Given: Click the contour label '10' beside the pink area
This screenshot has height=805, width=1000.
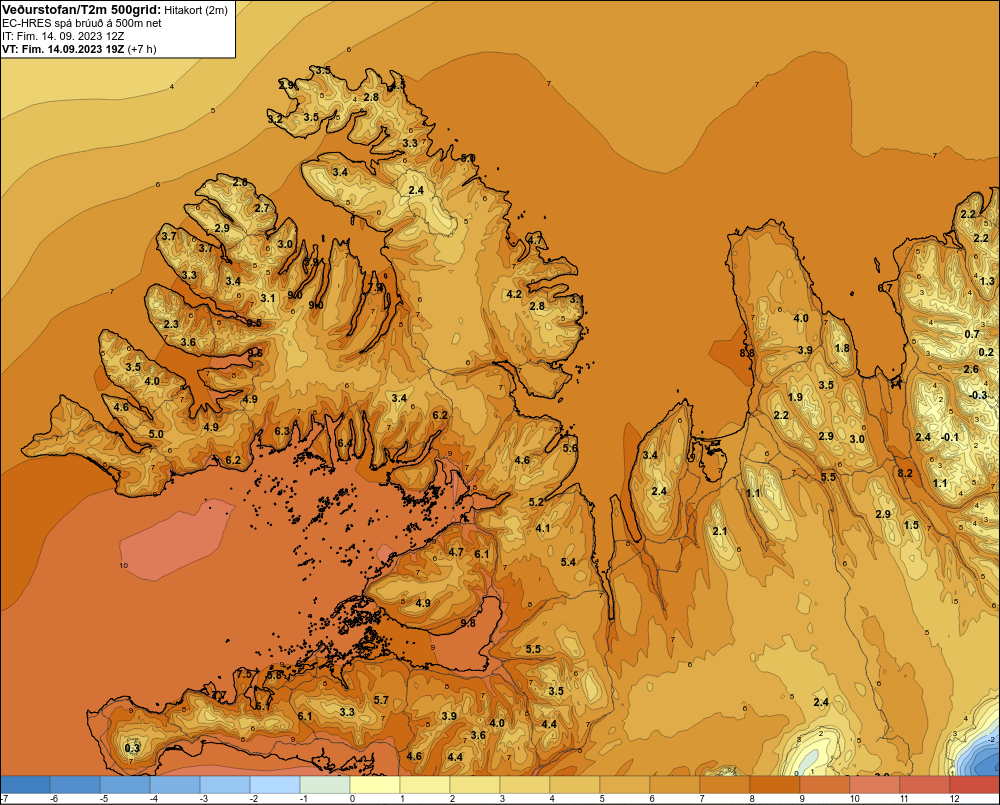Looking at the screenshot, I should (x=124, y=565).
